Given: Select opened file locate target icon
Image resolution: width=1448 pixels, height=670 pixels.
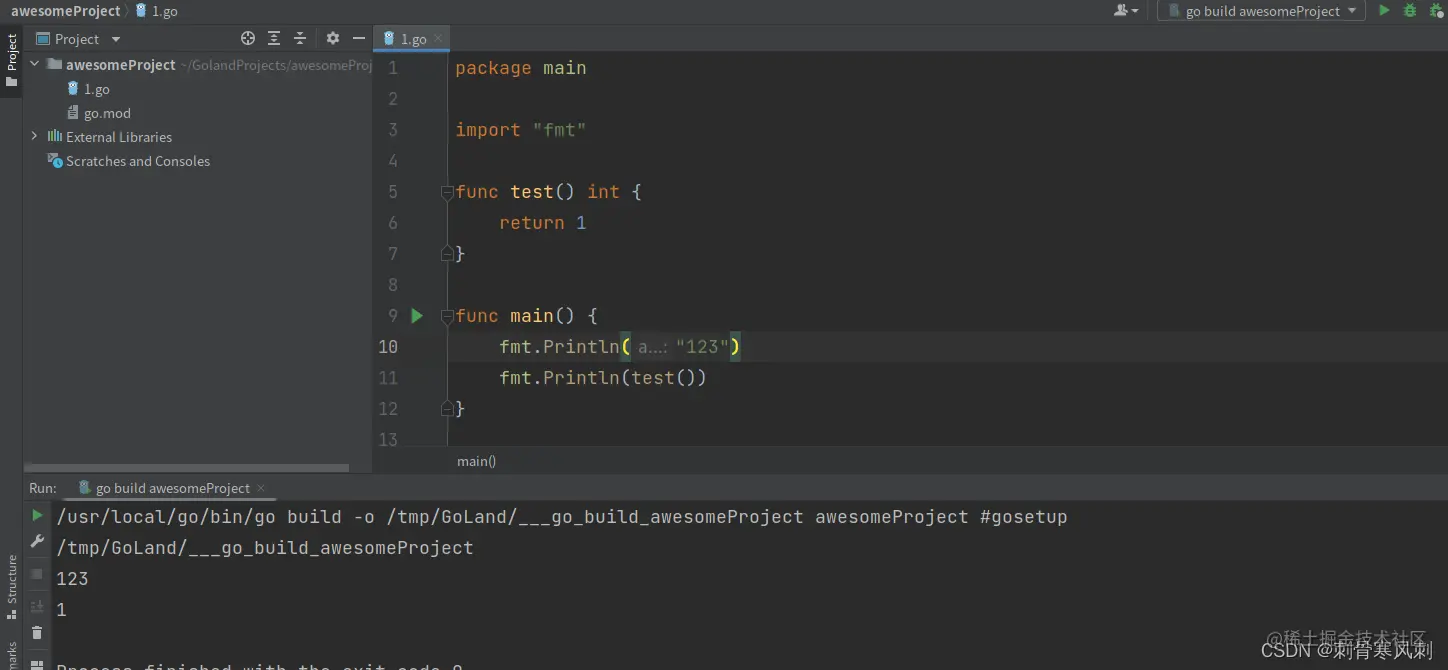Looking at the screenshot, I should pyautogui.click(x=248, y=38).
